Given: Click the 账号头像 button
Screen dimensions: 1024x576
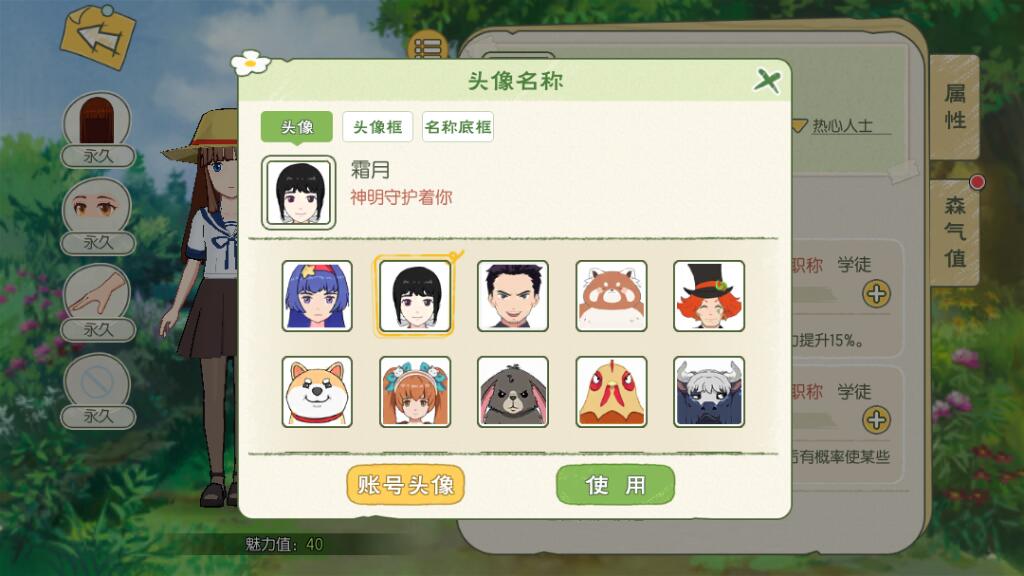Looking at the screenshot, I should pyautogui.click(x=406, y=485).
